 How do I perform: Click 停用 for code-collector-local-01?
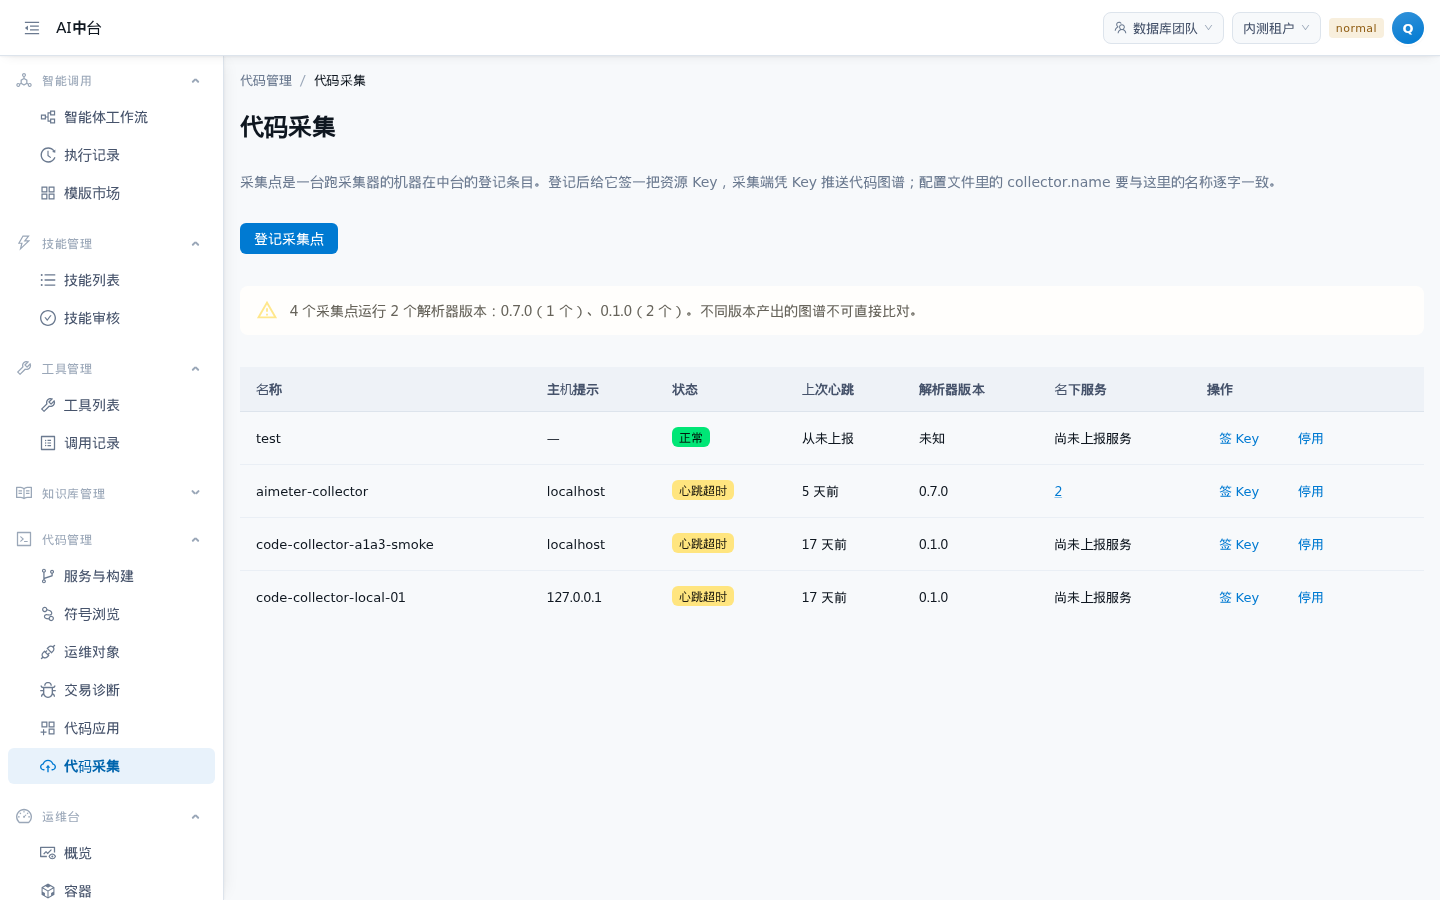pyautogui.click(x=1311, y=597)
